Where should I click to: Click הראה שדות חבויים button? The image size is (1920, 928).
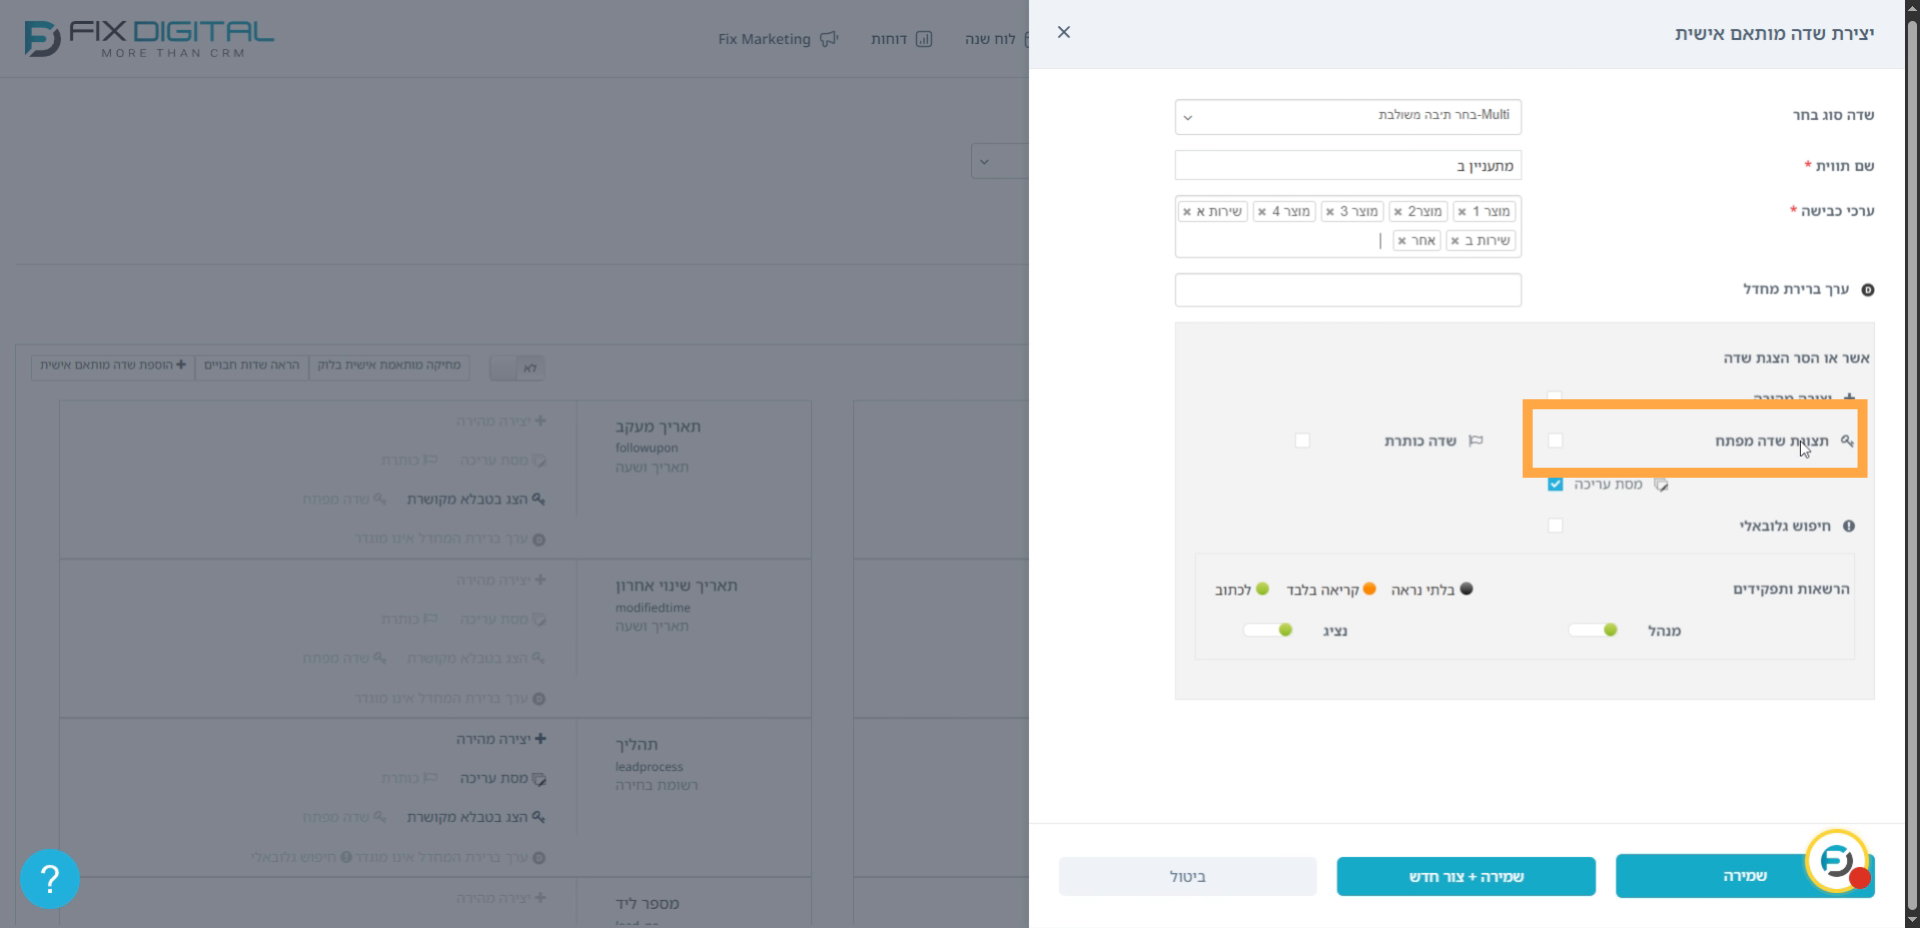tap(252, 365)
